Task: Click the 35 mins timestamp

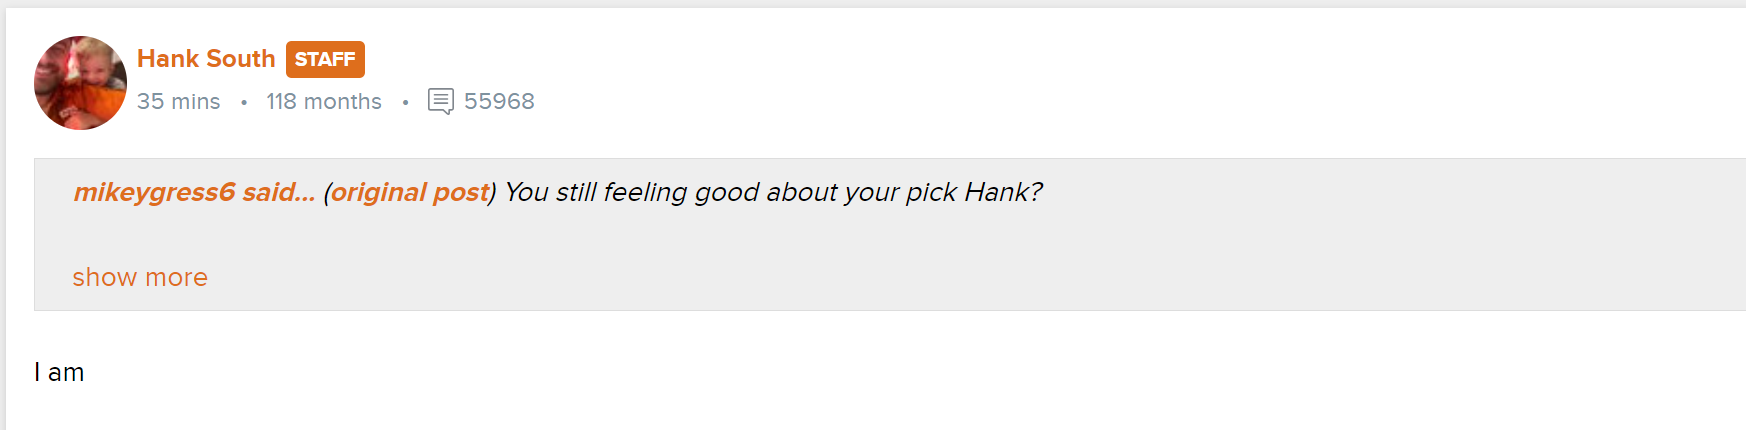Action: (178, 101)
